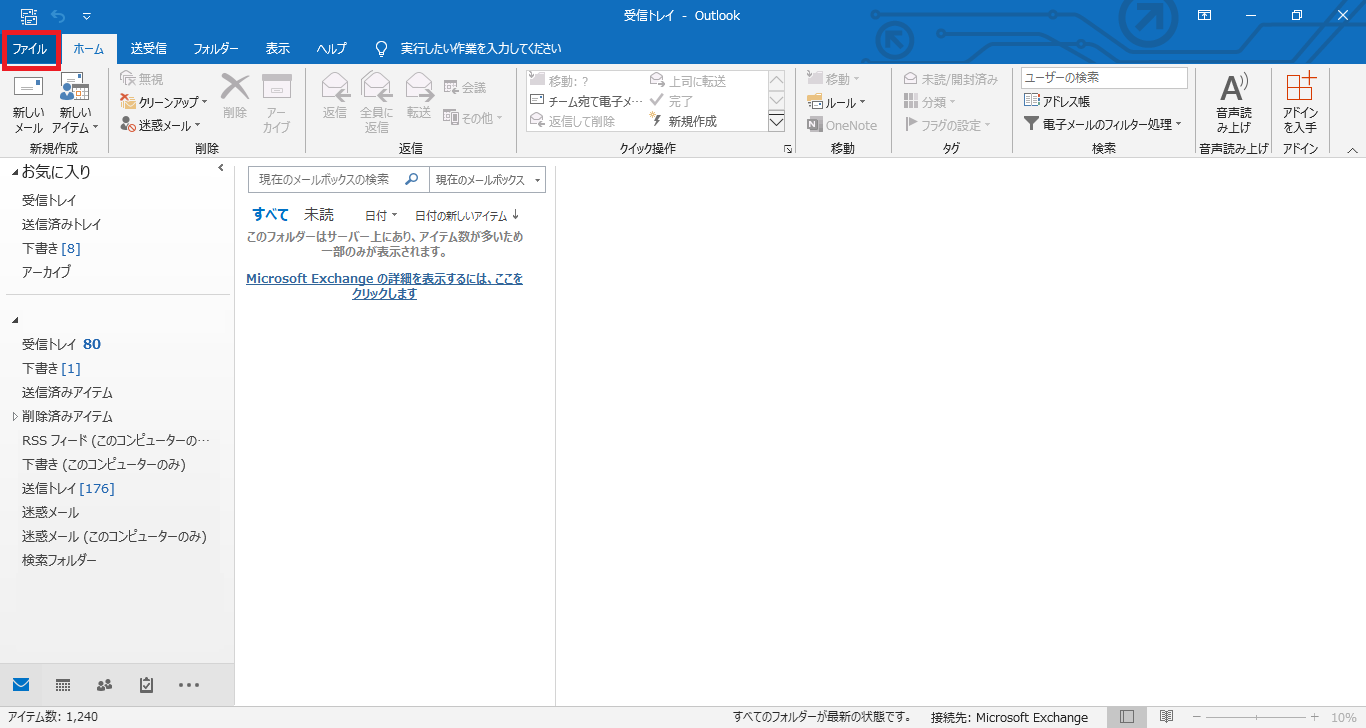
Task: Show Unread (未読) messages filter
Action: pos(319,214)
